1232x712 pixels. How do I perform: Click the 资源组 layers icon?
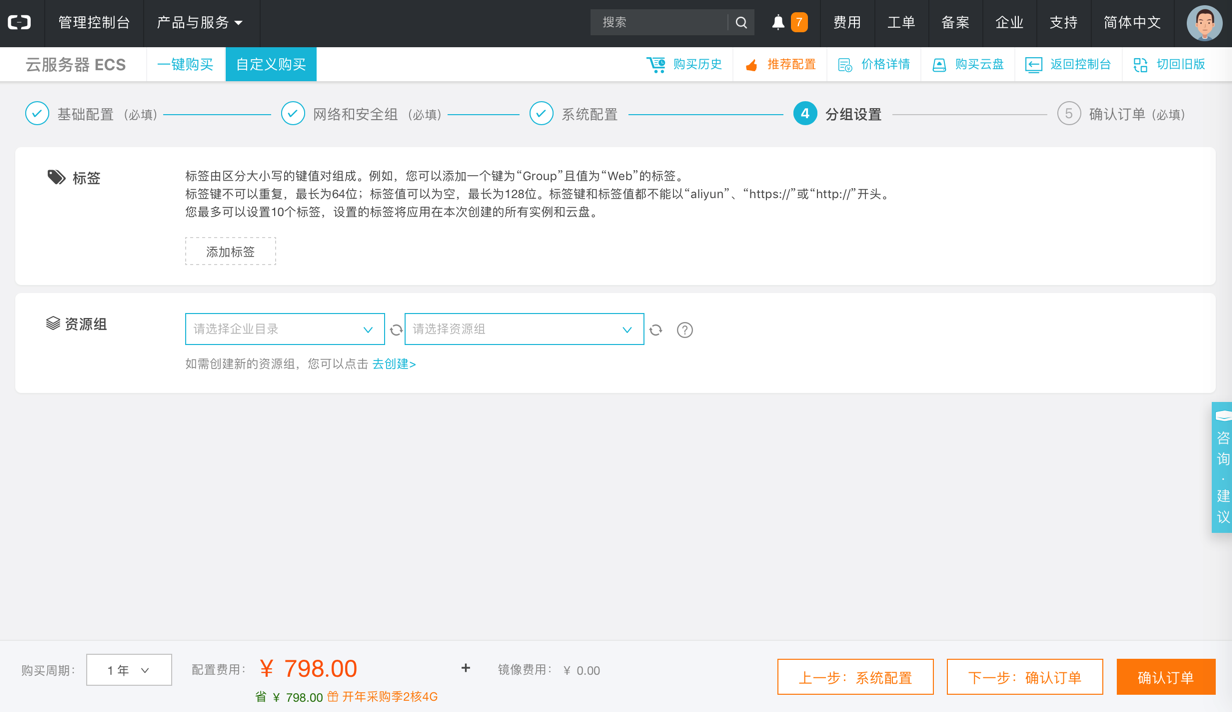pos(53,323)
